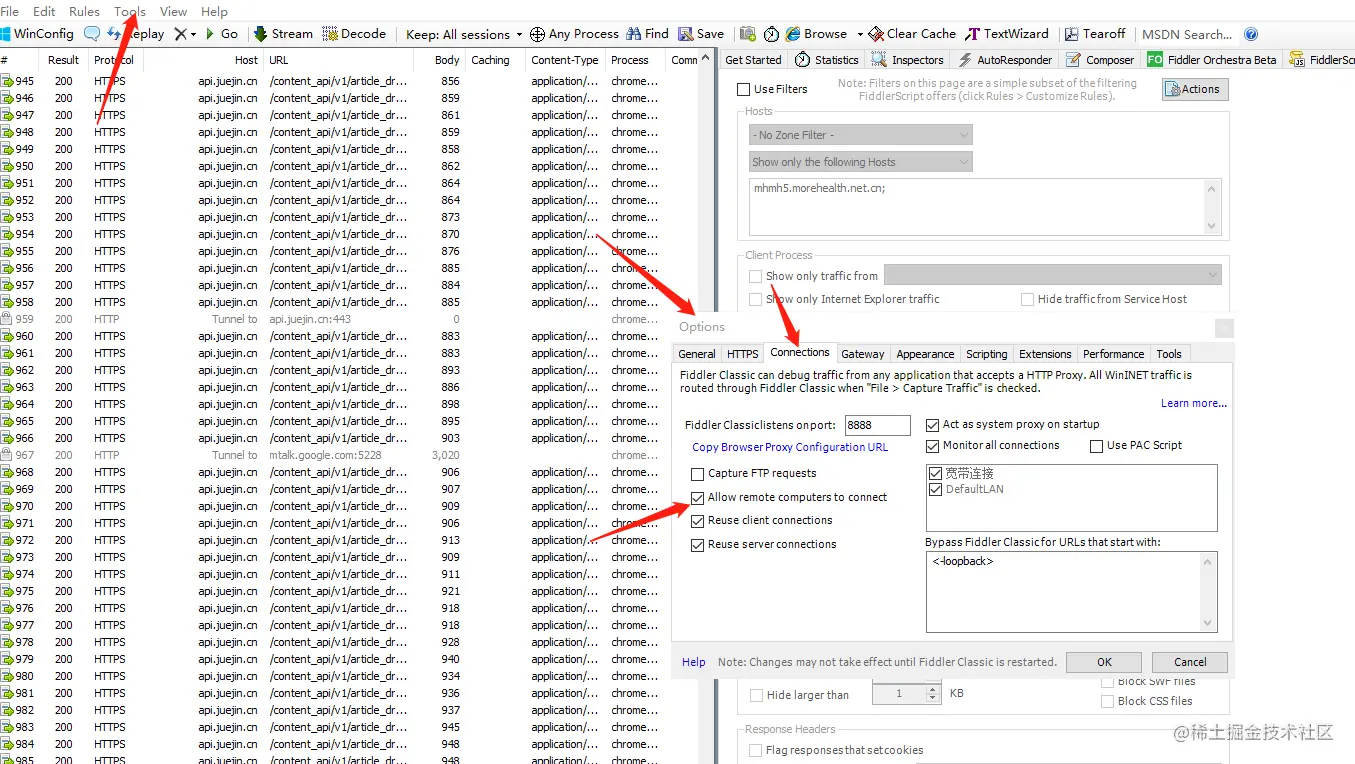Check Block CSS files
Image resolution: width=1355 pixels, height=764 pixels.
tap(1107, 701)
